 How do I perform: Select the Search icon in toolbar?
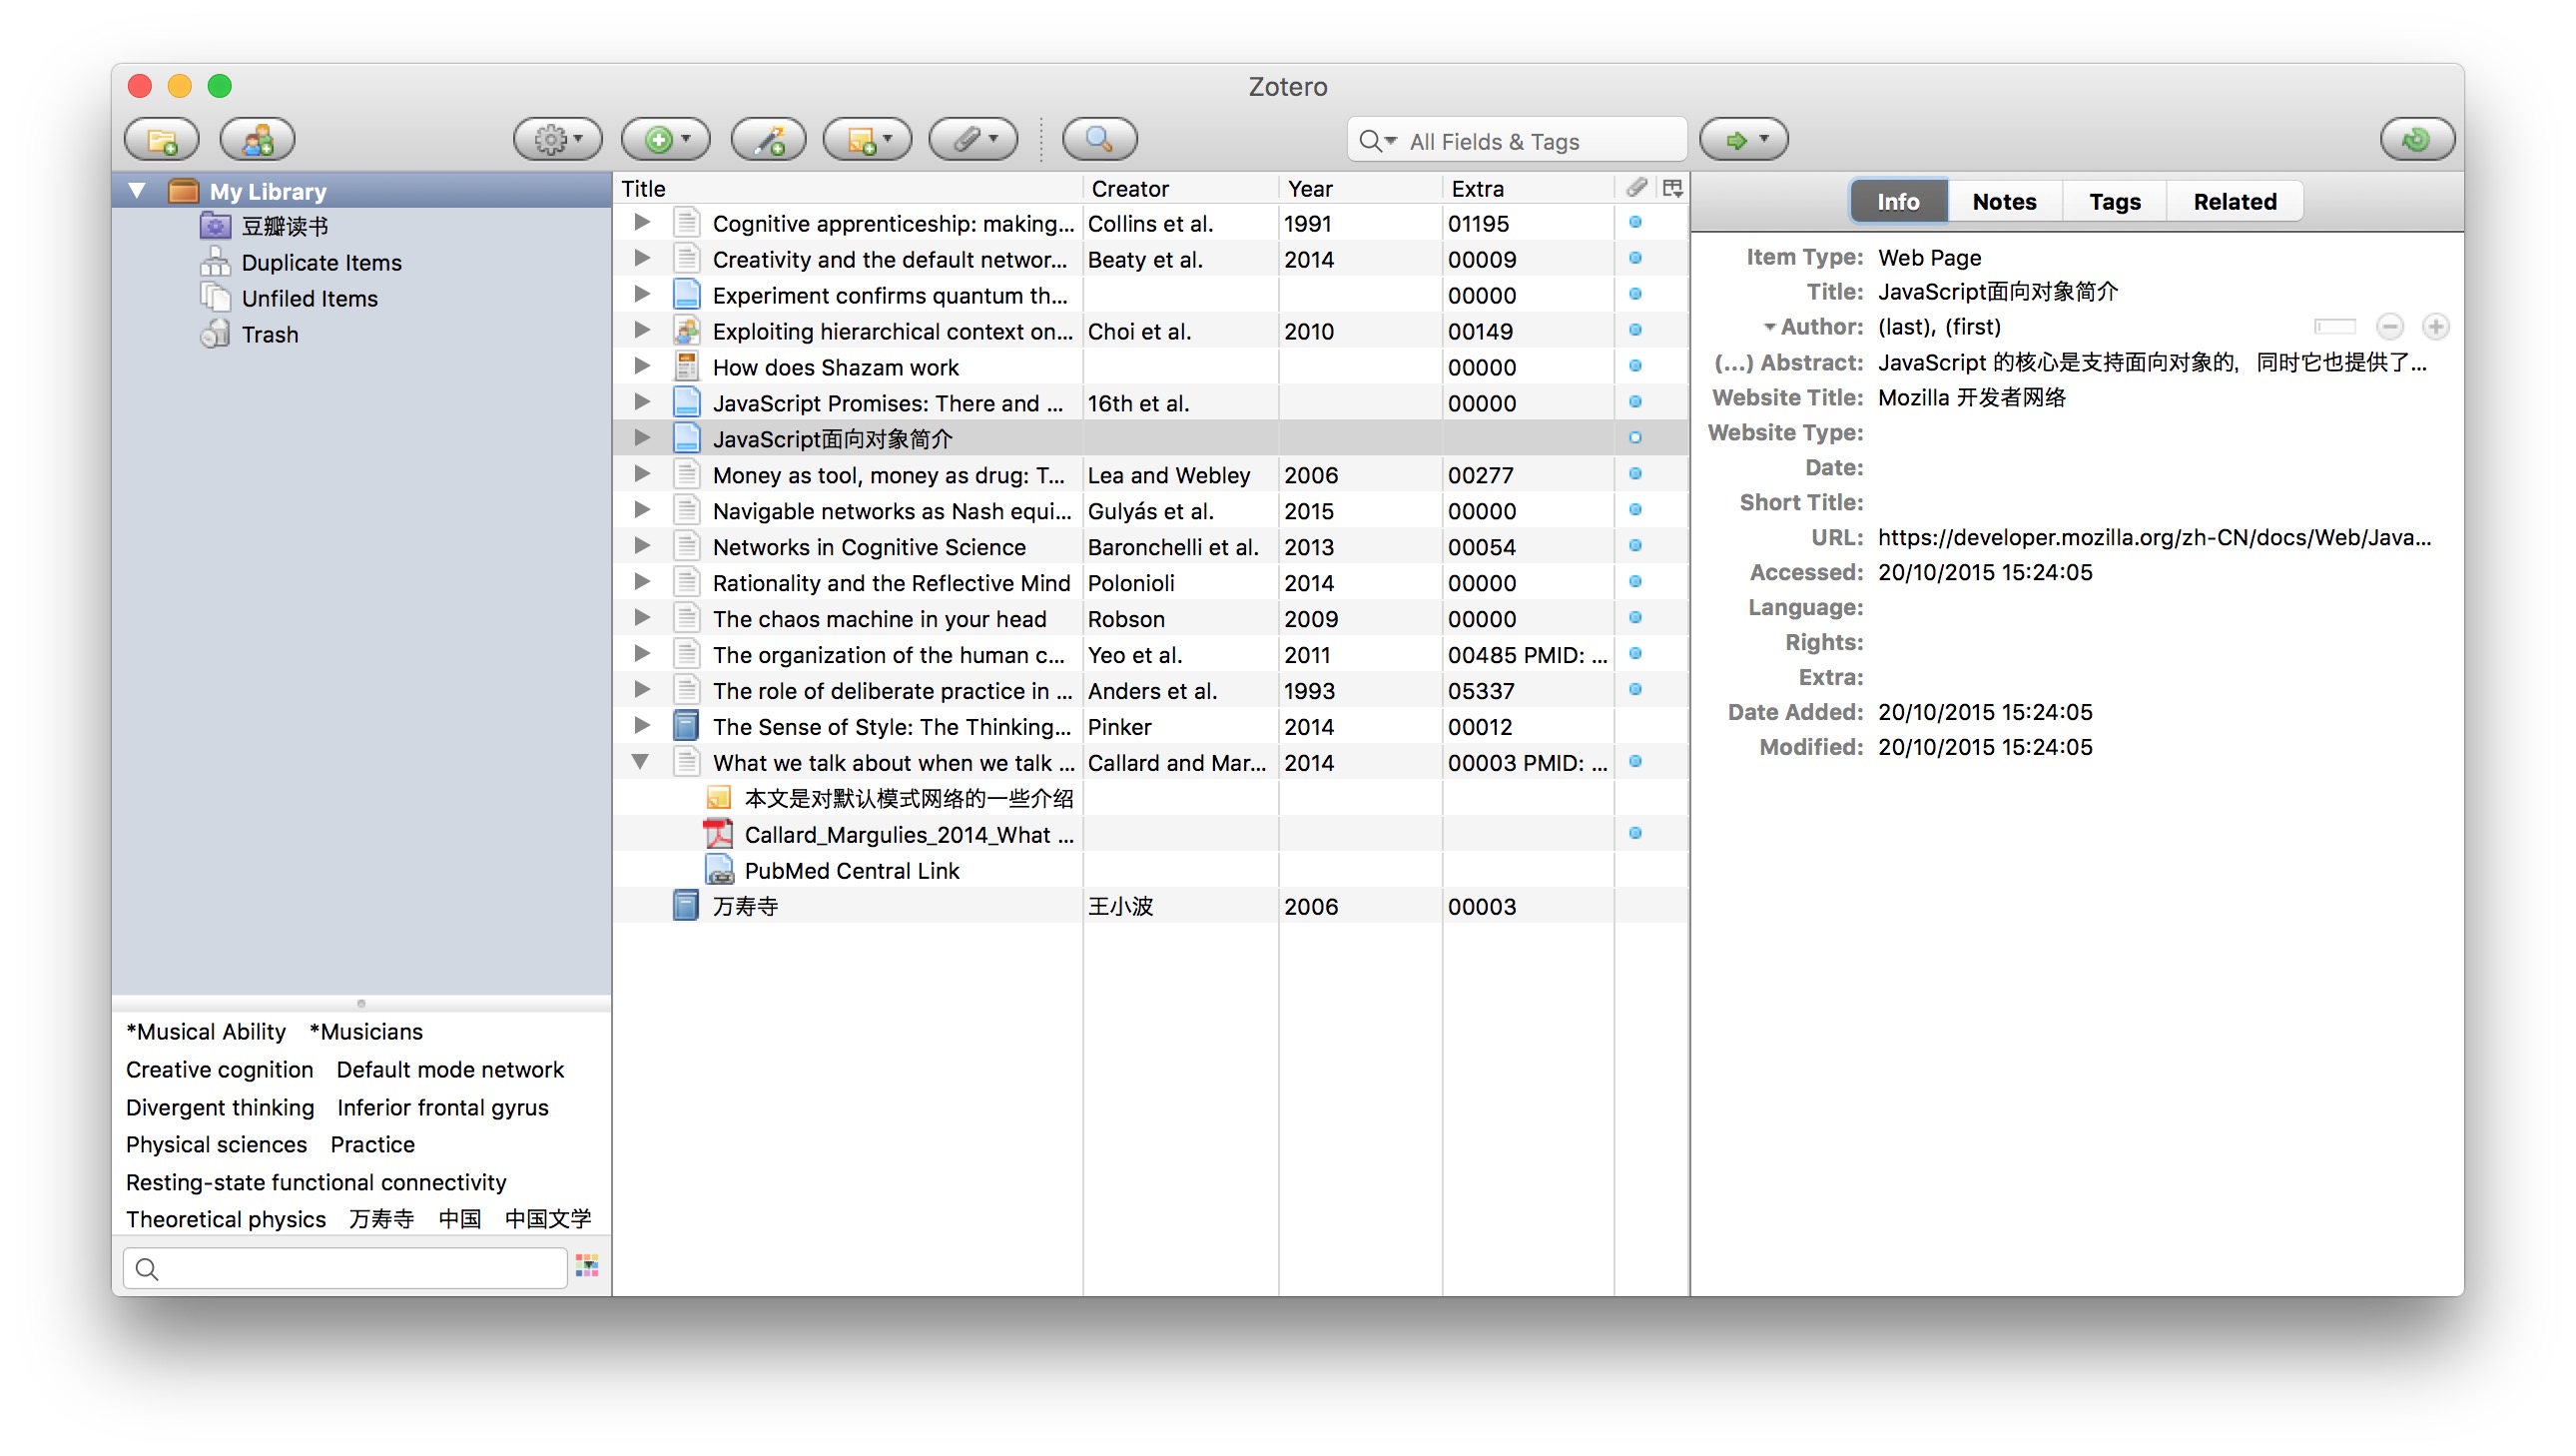click(1097, 140)
